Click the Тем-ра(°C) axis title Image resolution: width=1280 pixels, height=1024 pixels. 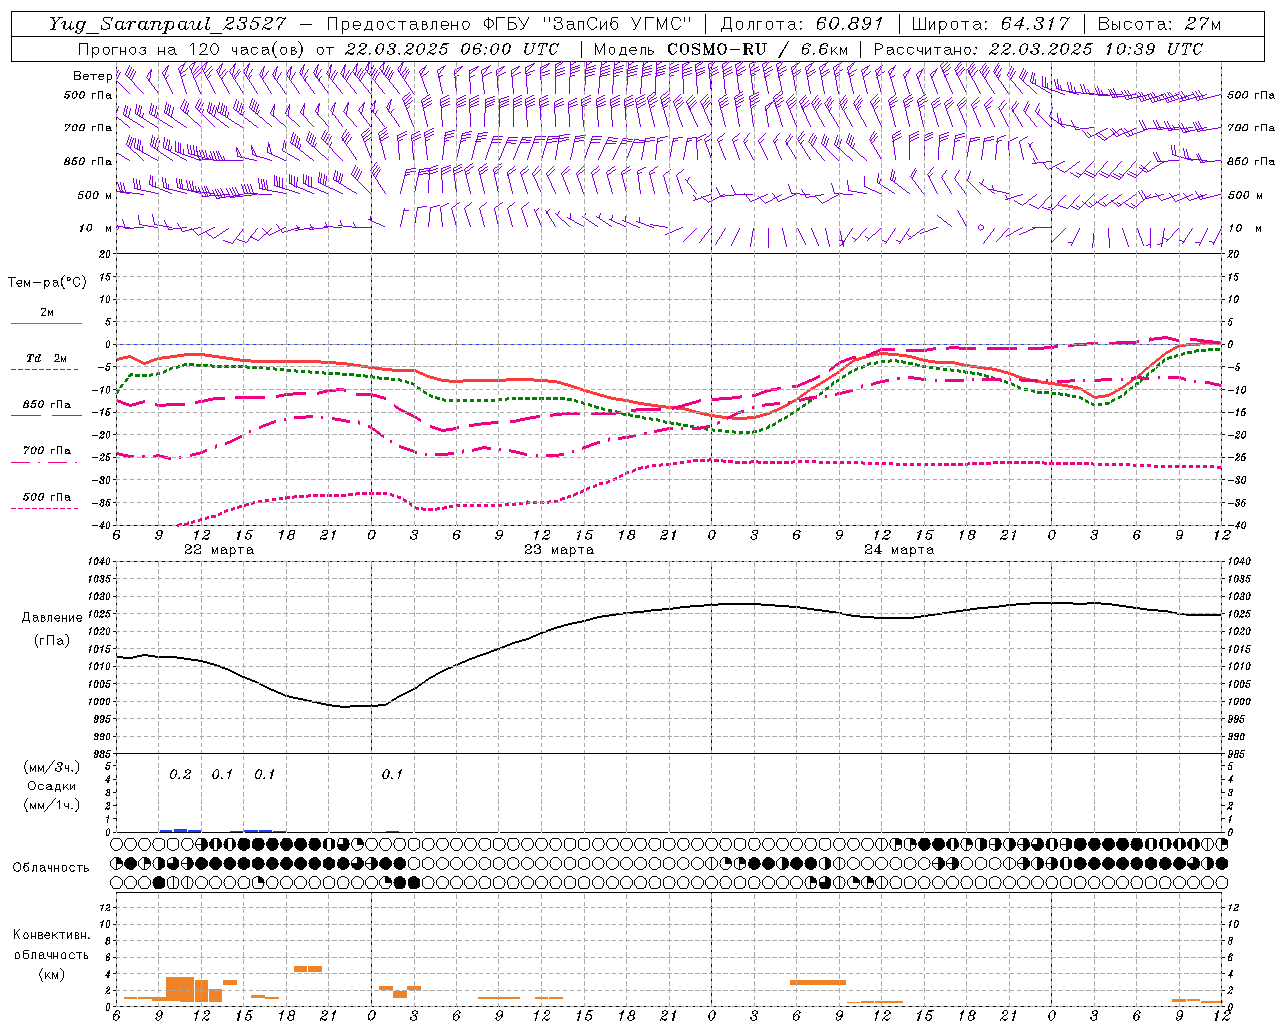(x=47, y=283)
